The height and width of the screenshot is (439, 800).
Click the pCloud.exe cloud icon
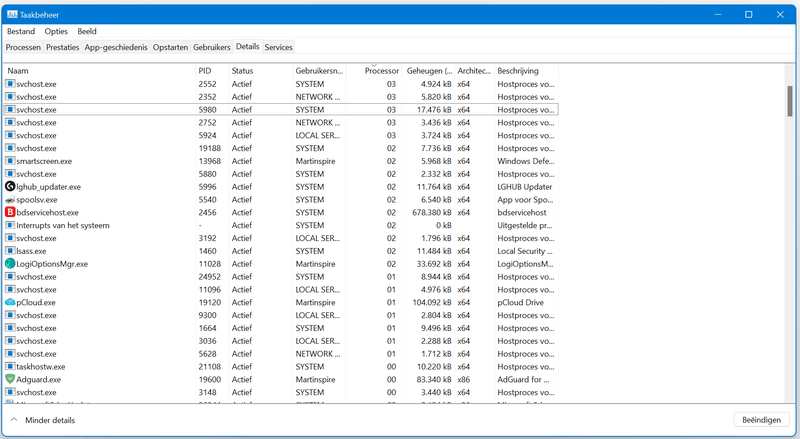click(10, 302)
